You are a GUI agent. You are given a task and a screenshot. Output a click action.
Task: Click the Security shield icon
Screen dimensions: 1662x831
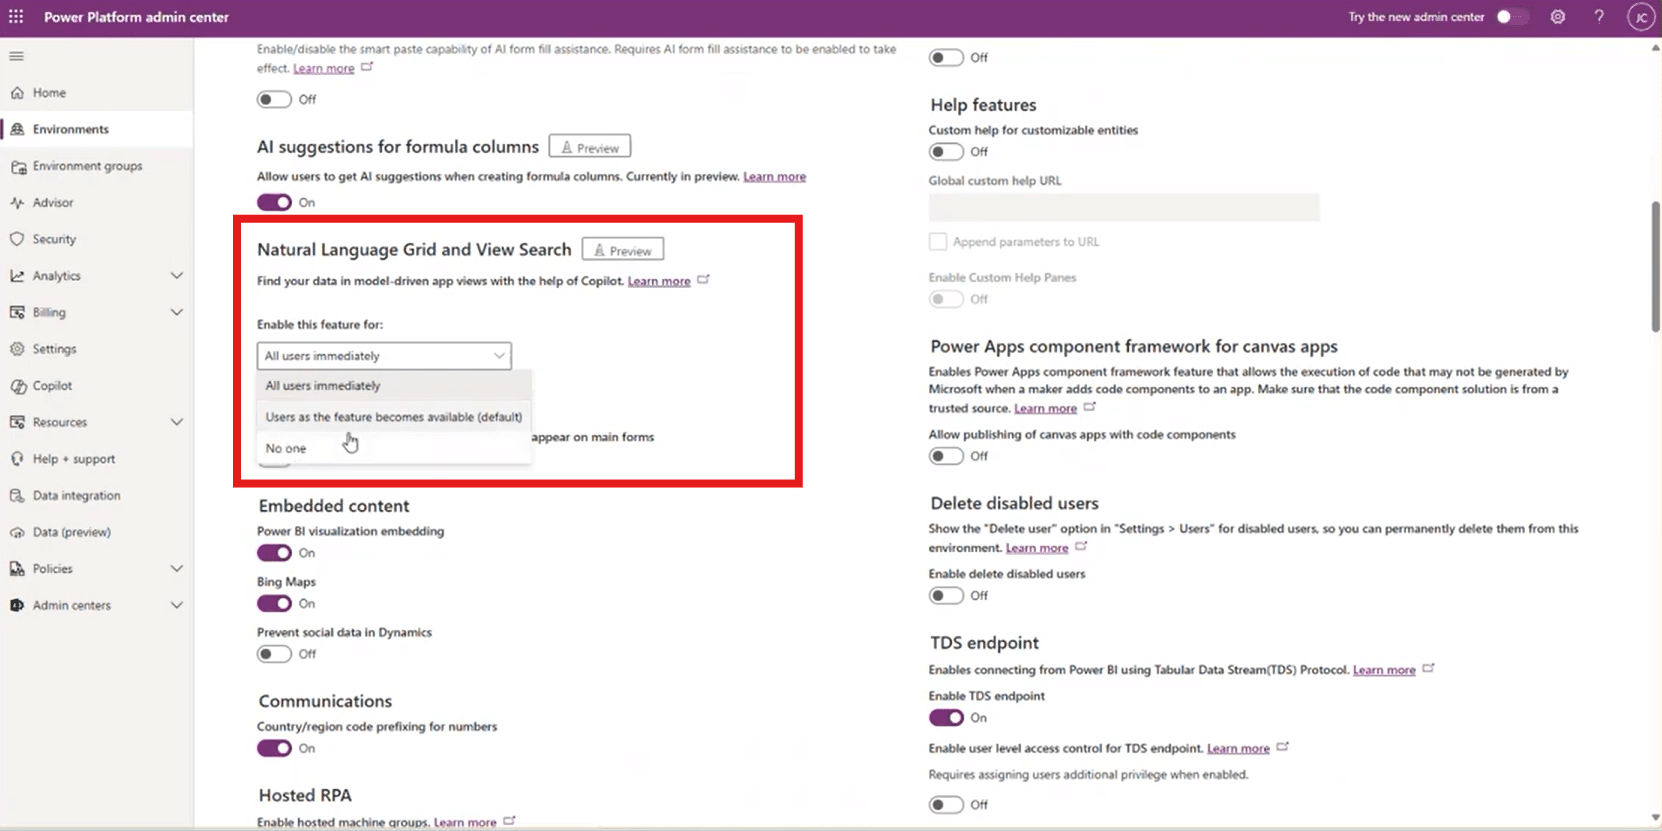(17, 239)
